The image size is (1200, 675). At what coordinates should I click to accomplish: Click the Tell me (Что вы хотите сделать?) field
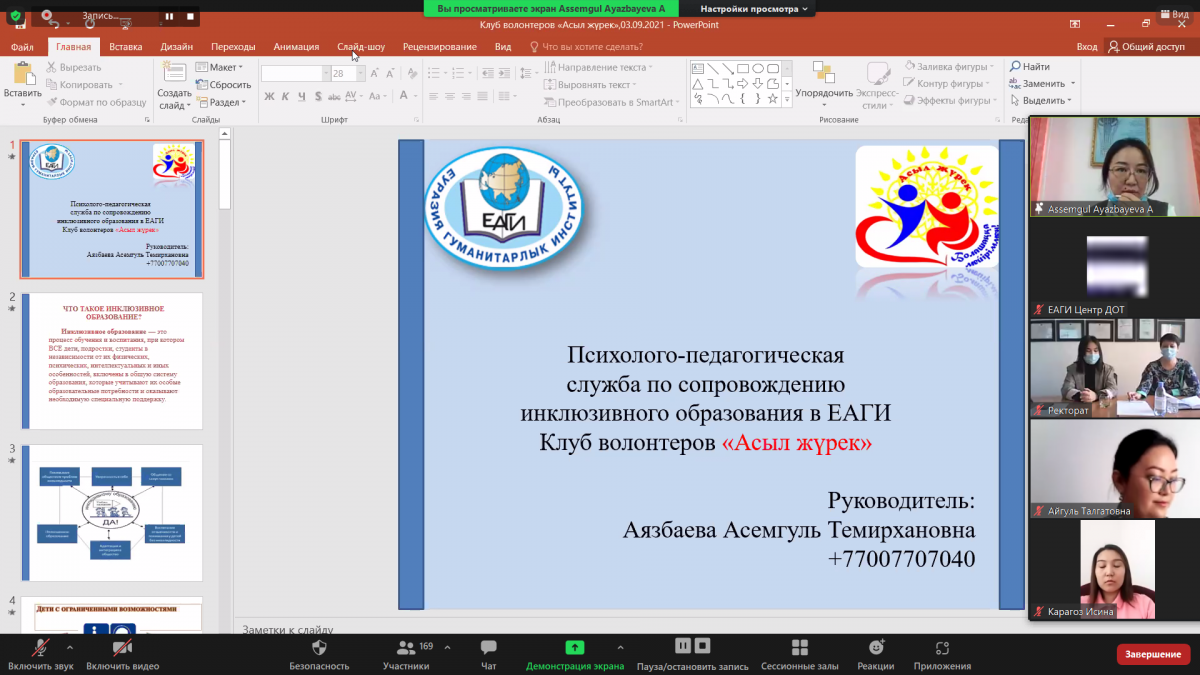click(x=587, y=46)
